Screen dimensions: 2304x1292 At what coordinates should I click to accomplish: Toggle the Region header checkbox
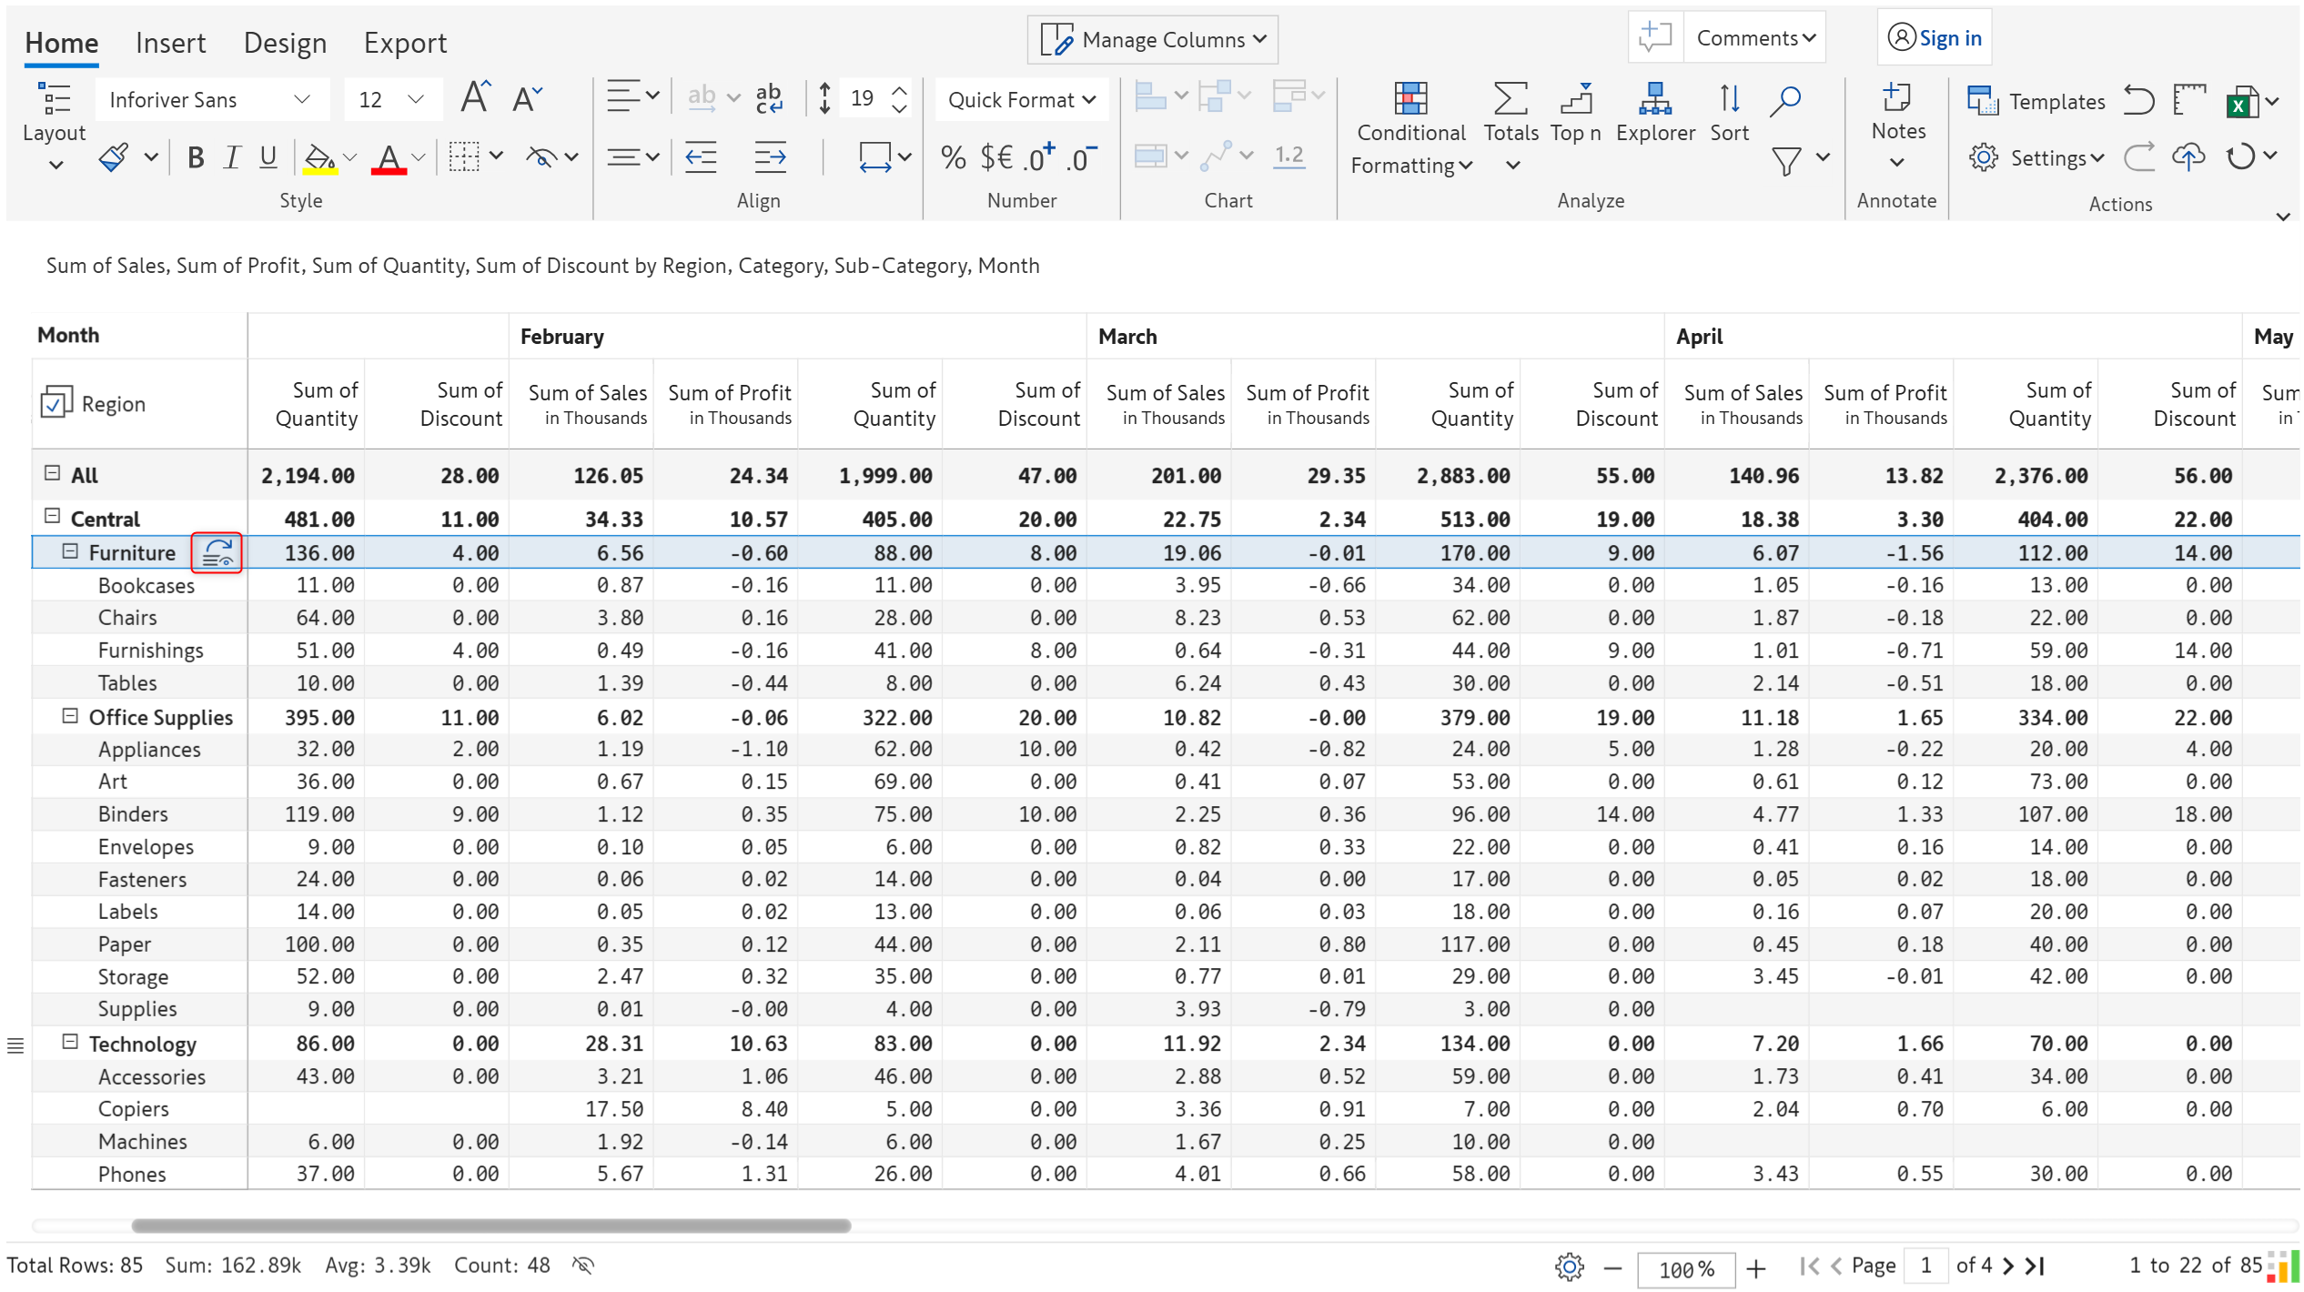pyautogui.click(x=56, y=402)
